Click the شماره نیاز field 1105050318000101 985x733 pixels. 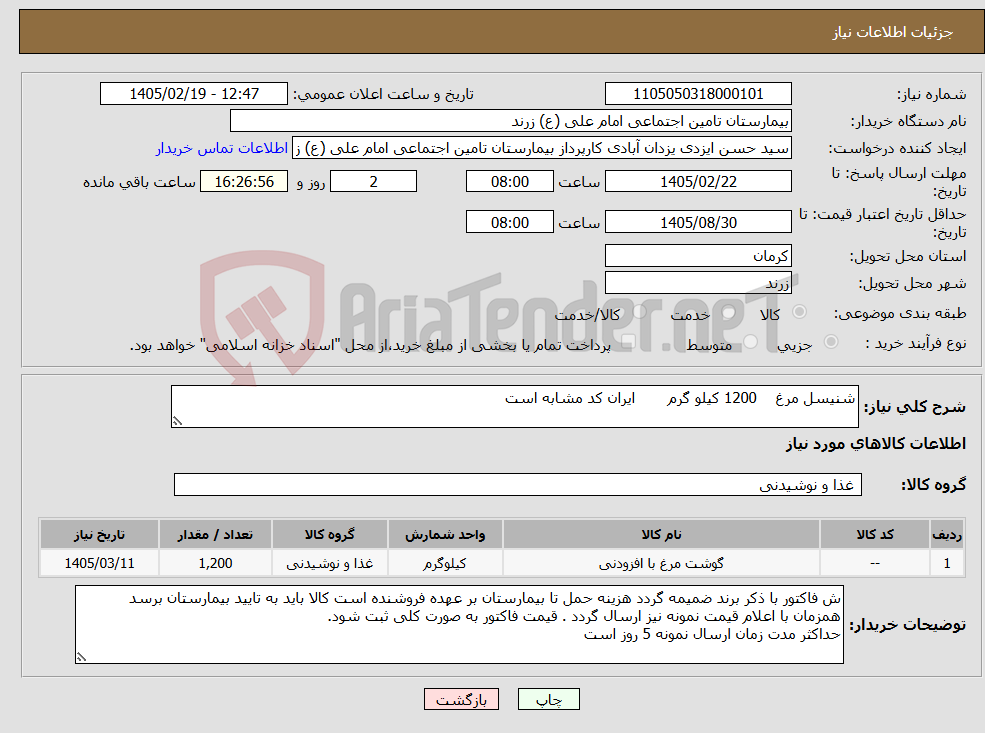[x=698, y=94]
